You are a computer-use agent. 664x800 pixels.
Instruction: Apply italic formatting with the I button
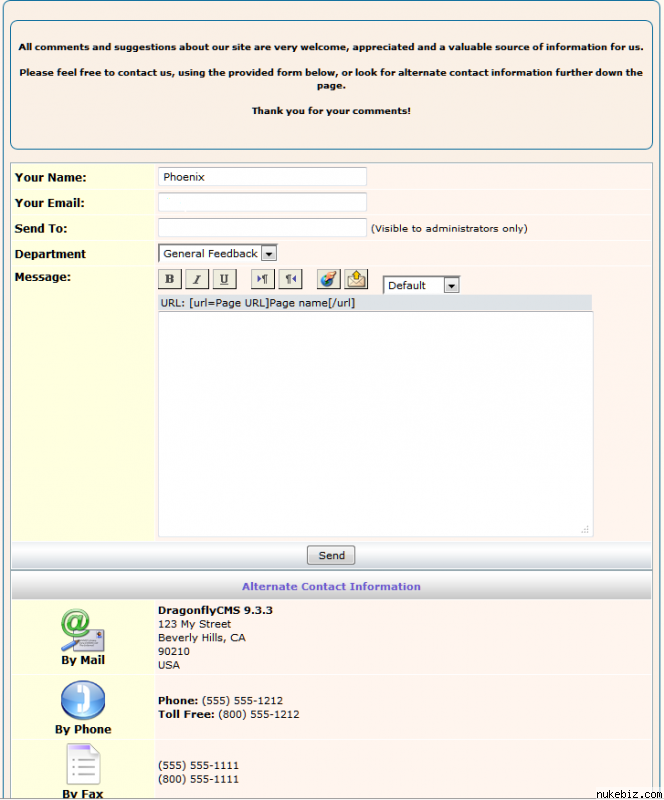click(x=197, y=279)
